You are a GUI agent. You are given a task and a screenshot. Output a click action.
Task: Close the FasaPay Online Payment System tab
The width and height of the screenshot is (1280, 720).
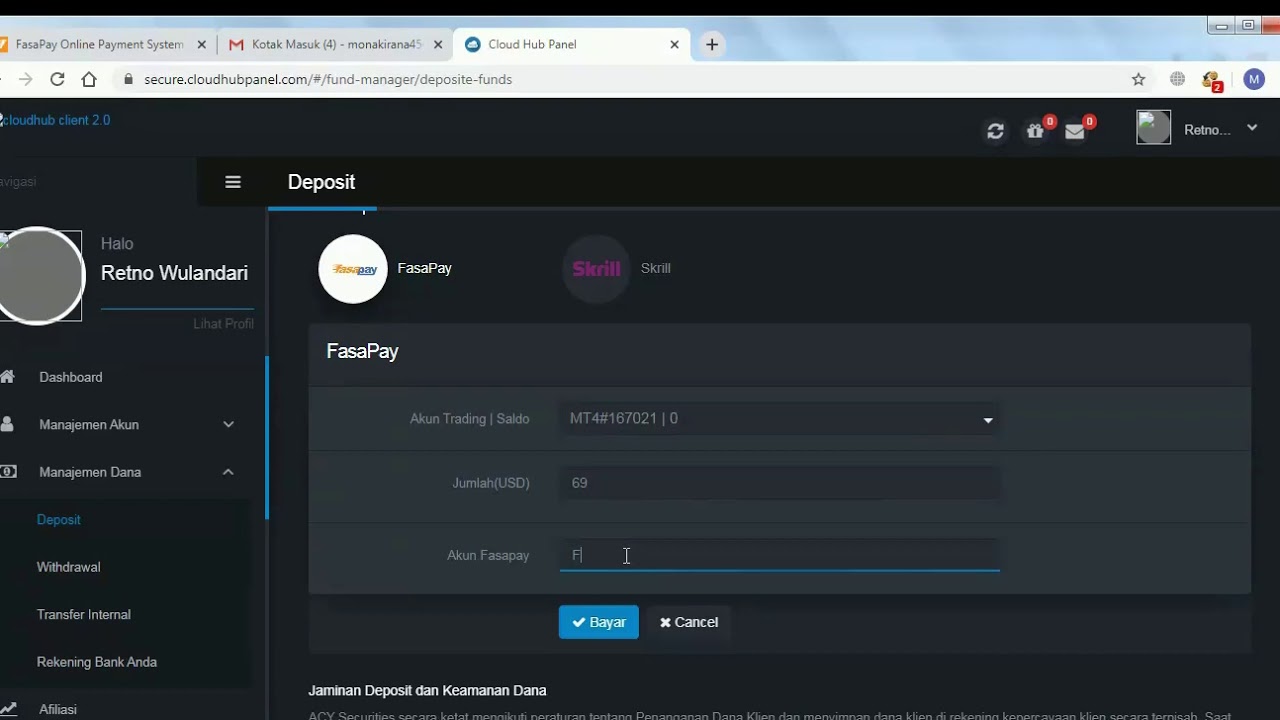202,45
